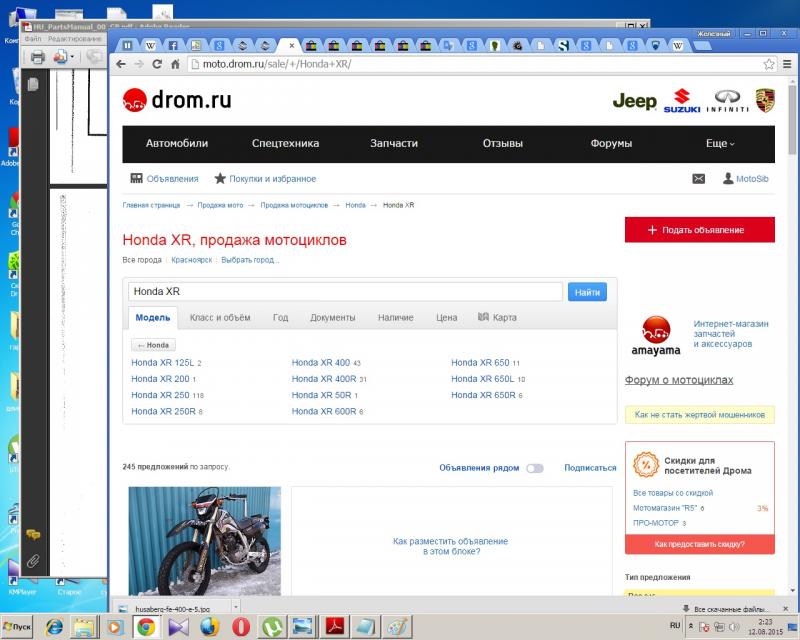Open the Год filter tab

click(x=281, y=317)
